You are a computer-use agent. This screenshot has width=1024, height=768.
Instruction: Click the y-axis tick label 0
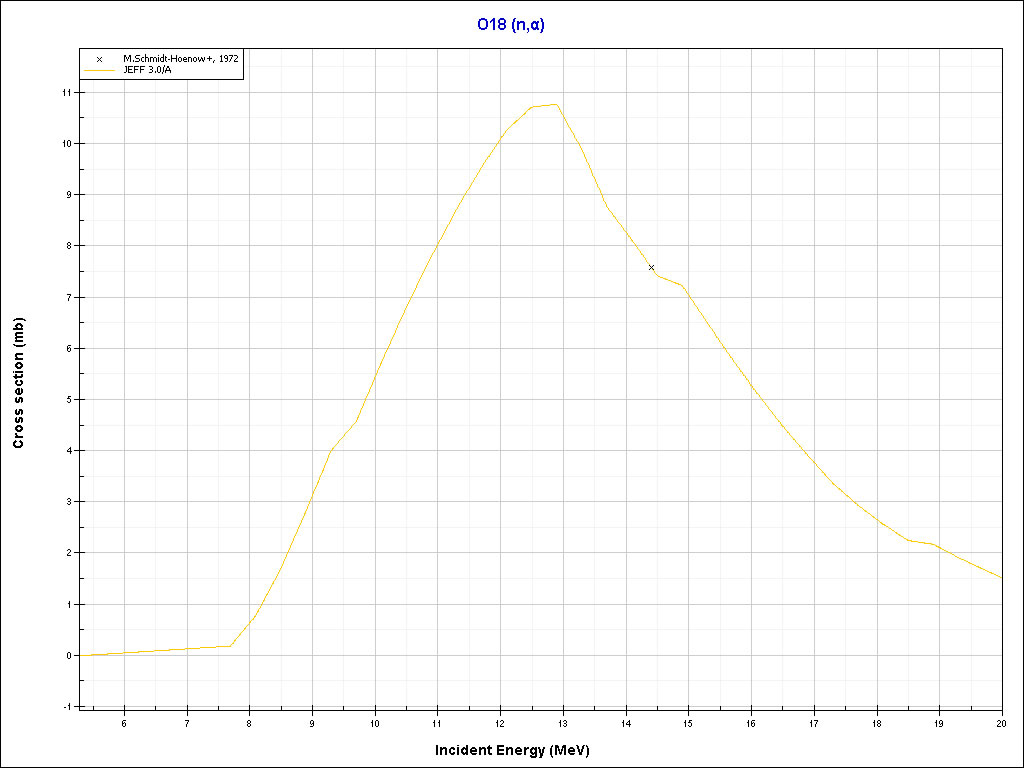(x=69, y=655)
